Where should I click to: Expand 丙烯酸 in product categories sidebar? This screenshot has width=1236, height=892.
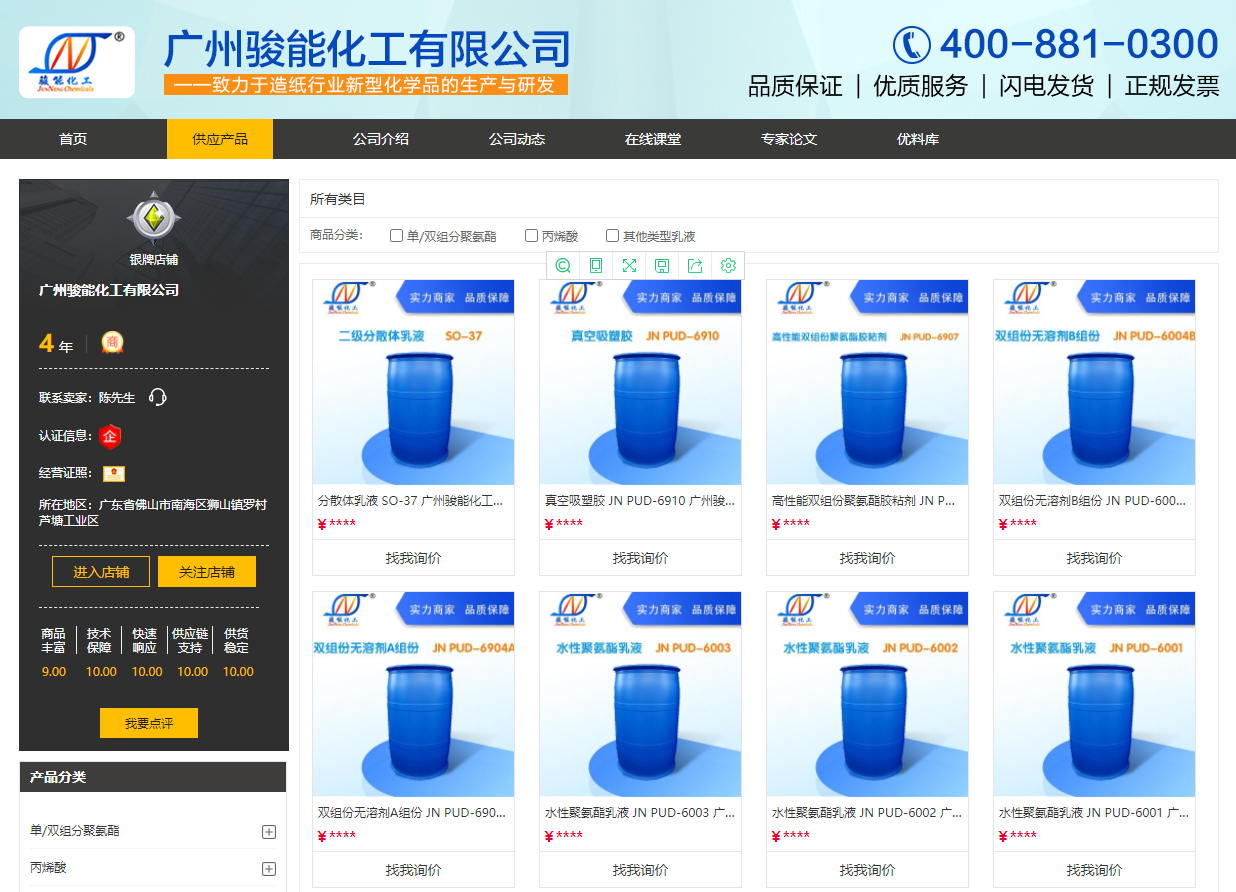click(268, 869)
